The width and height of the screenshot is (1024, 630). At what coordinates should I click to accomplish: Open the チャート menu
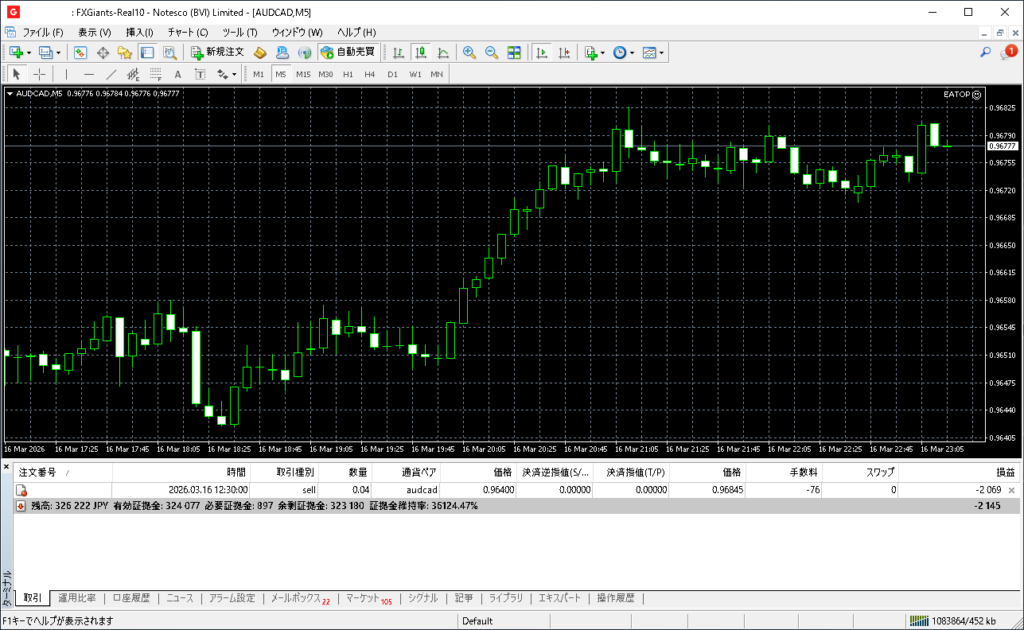(188, 32)
